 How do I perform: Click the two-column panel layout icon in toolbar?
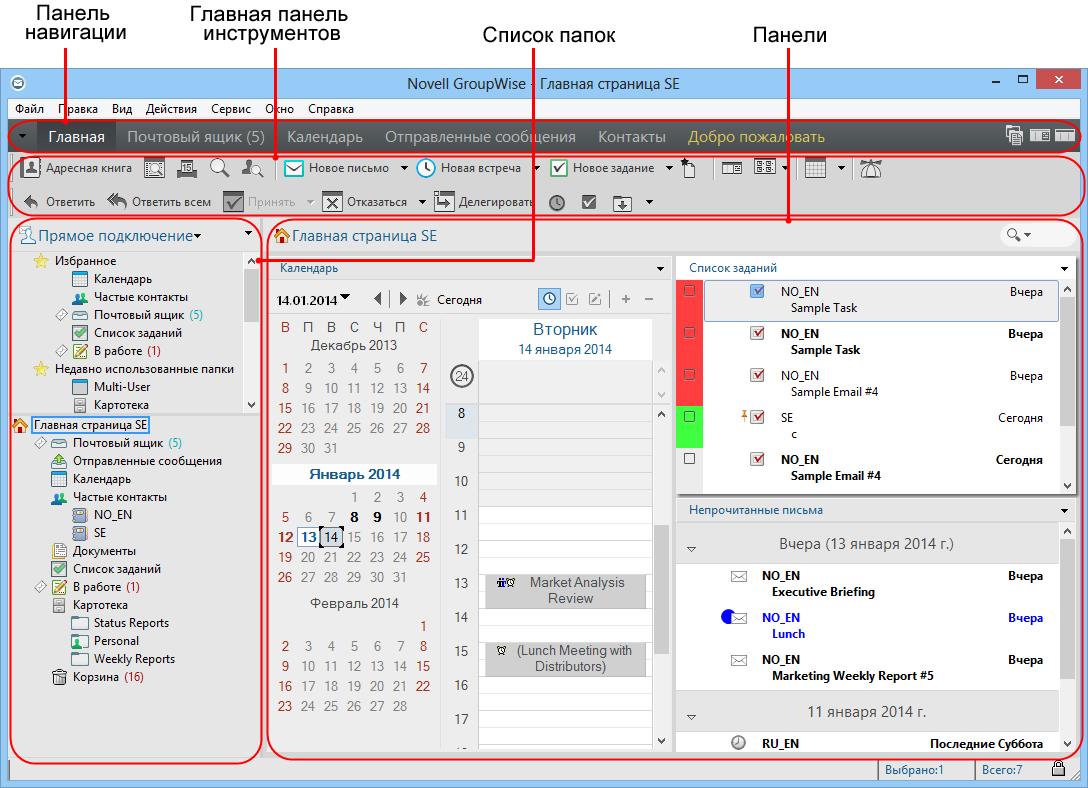[x=731, y=168]
